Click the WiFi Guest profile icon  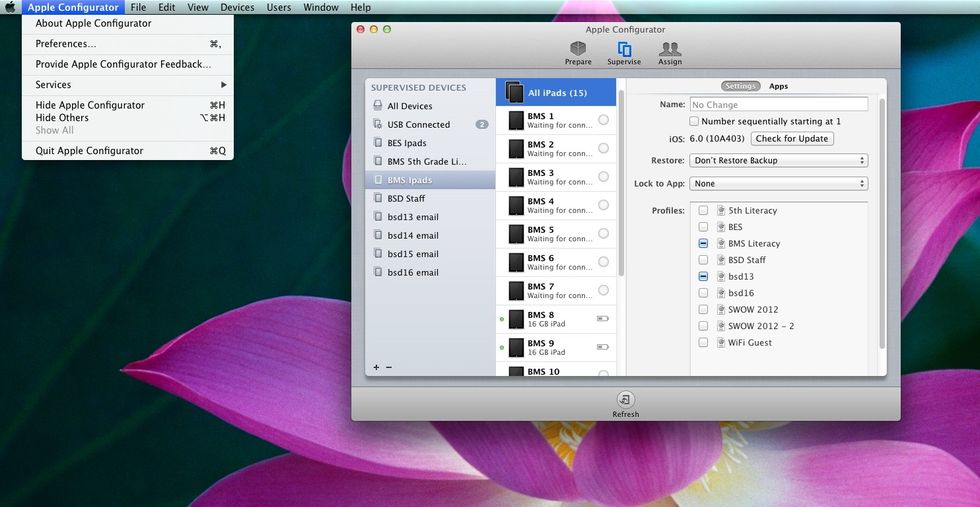pos(721,343)
